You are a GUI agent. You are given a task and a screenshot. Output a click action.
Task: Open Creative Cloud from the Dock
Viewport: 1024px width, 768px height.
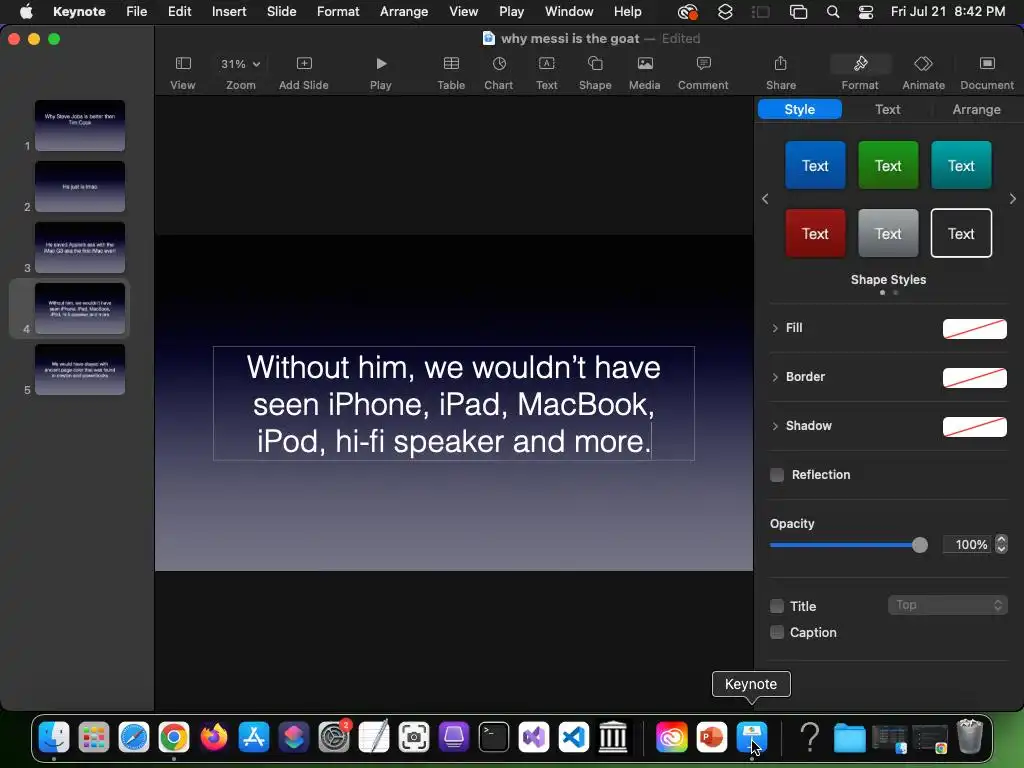click(x=672, y=737)
